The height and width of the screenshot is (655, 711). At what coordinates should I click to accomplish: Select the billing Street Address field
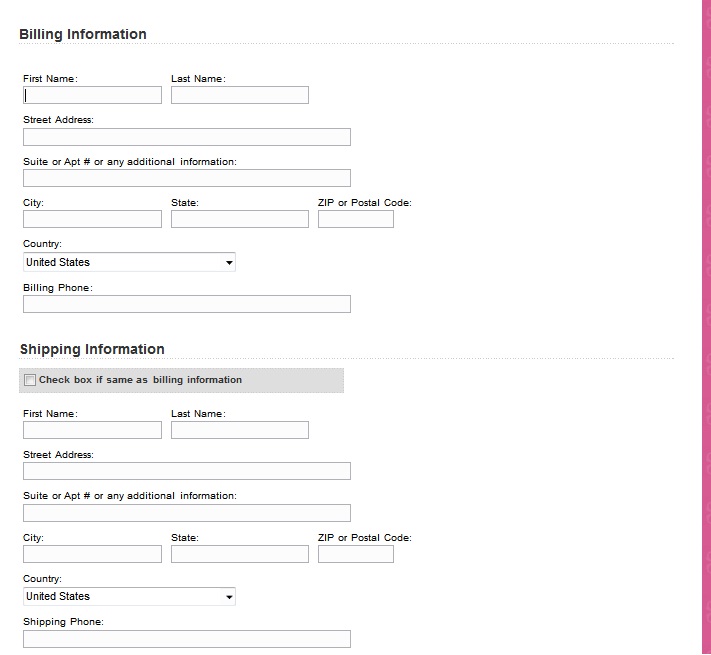click(x=187, y=137)
